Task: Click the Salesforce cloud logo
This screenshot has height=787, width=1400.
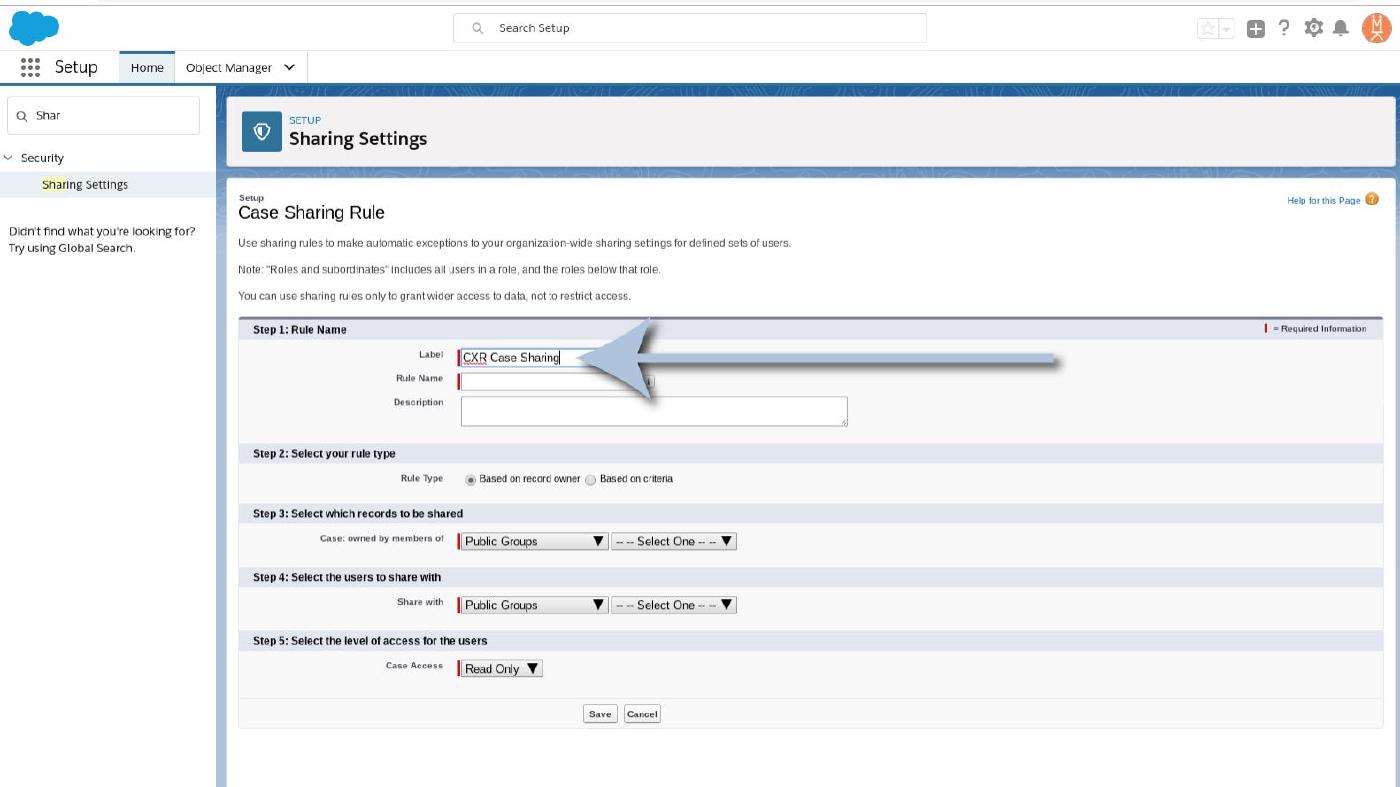Action: point(34,28)
